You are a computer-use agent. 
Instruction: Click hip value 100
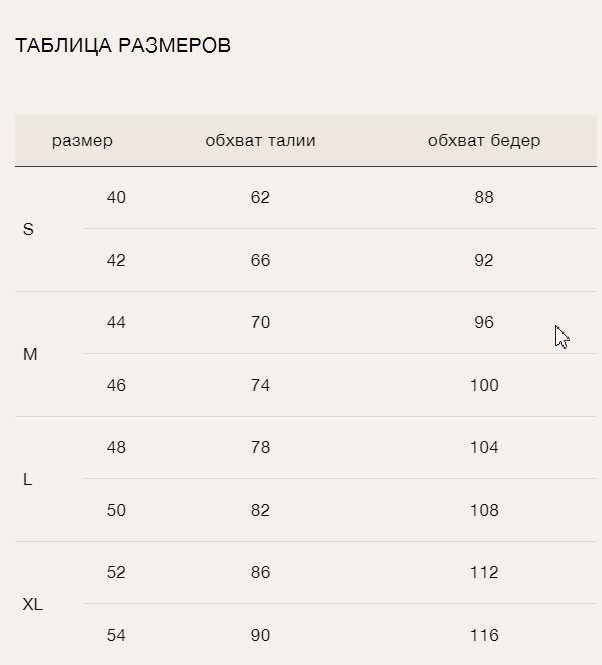point(484,386)
